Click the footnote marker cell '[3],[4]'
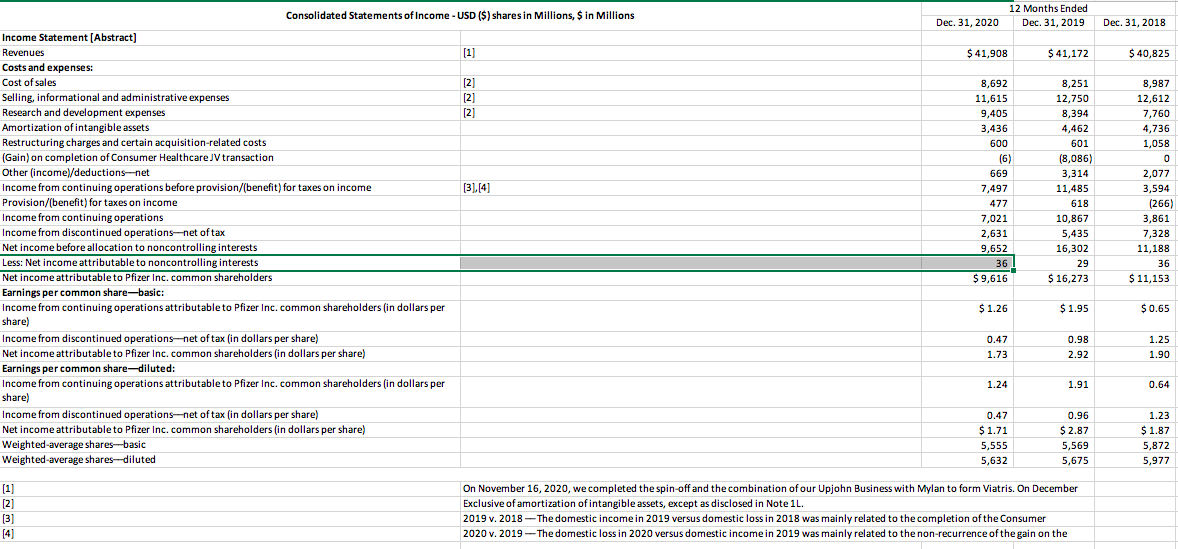 click(478, 188)
